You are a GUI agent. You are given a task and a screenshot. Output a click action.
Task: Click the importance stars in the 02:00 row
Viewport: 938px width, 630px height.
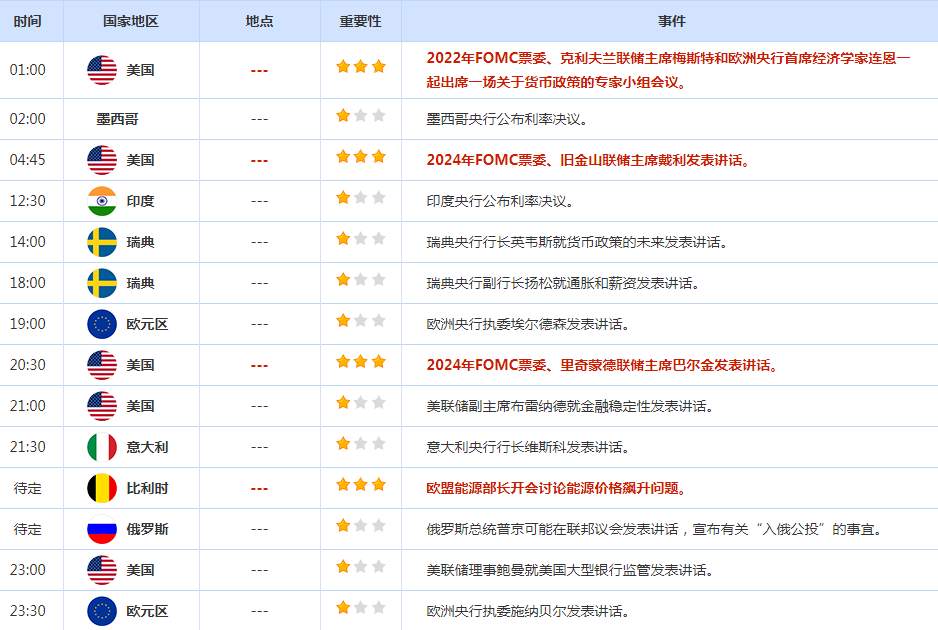[361, 115]
